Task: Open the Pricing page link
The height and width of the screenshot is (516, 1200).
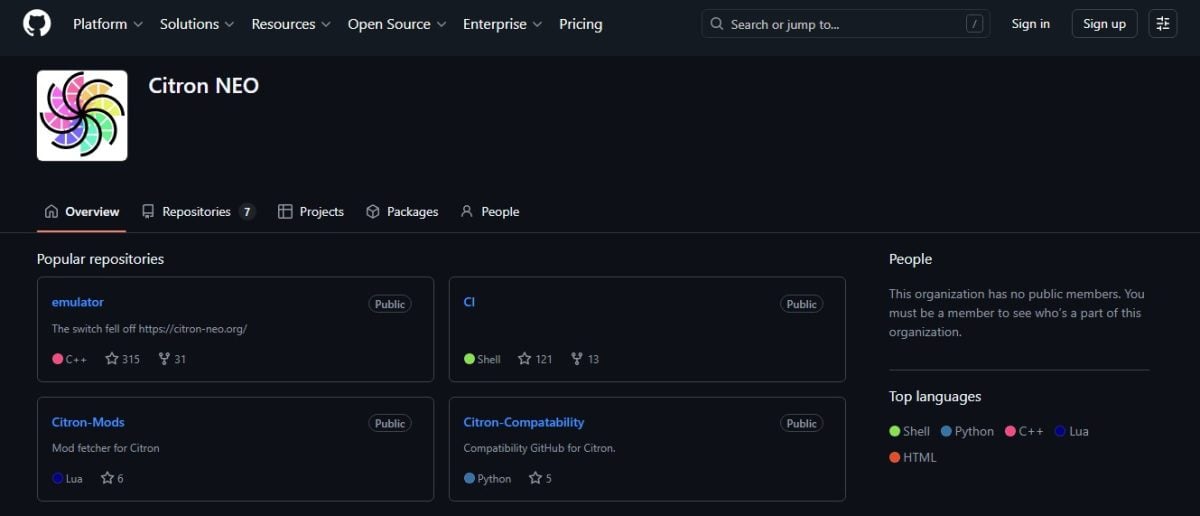Action: click(x=581, y=24)
